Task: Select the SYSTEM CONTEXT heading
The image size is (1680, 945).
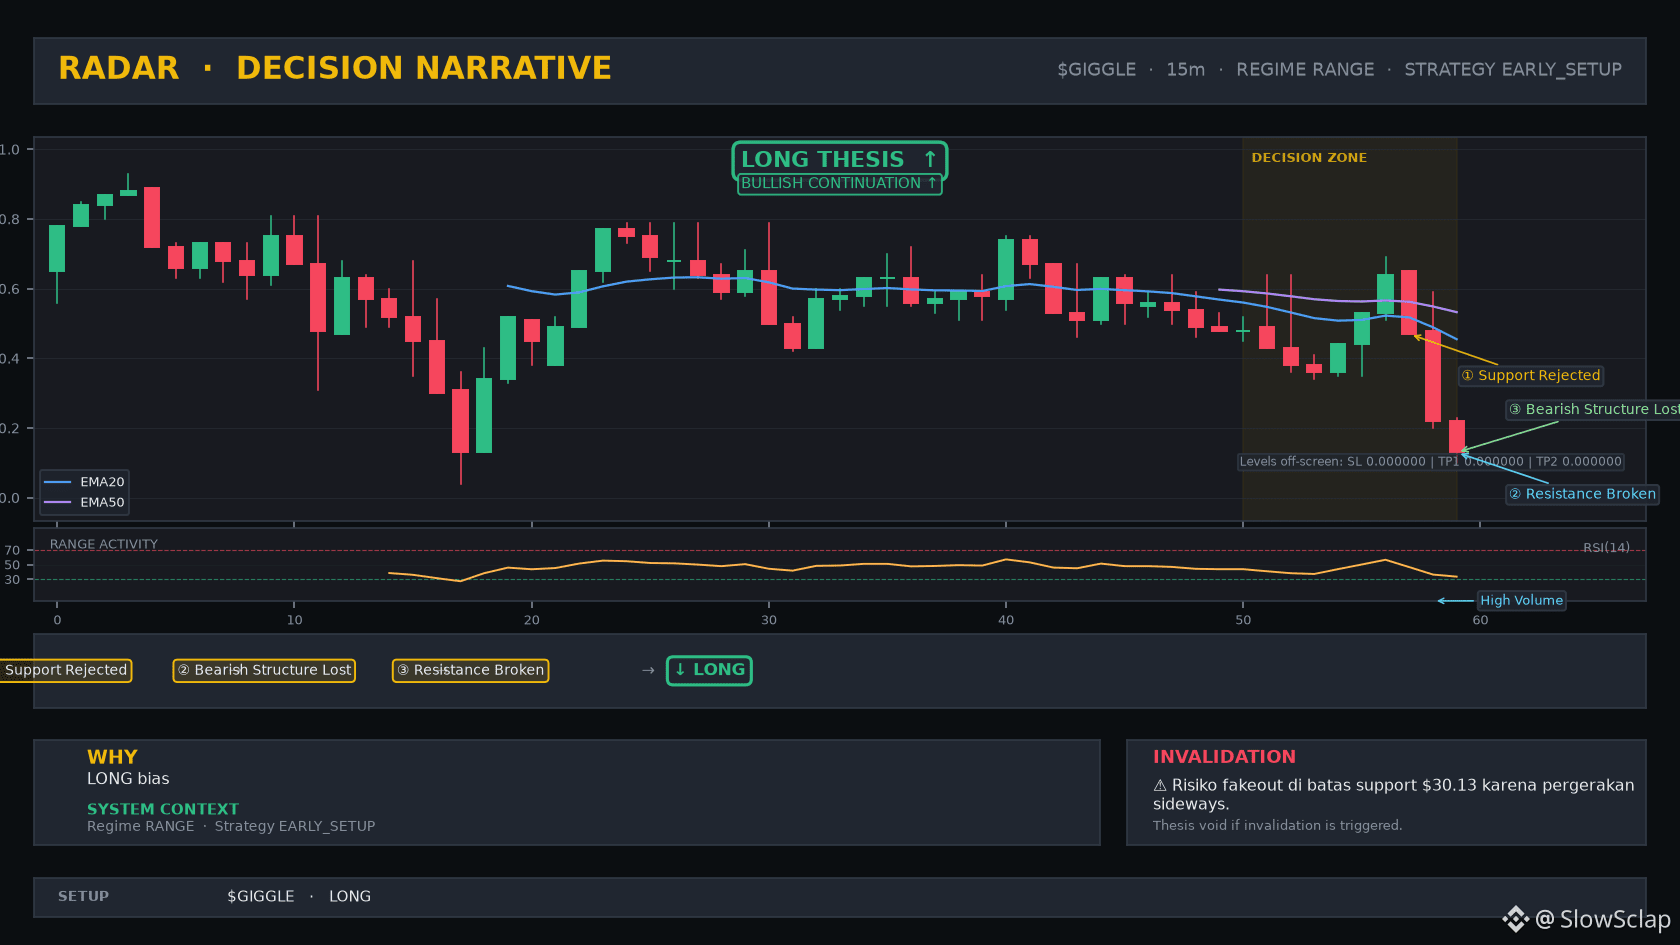Action: coord(163,809)
